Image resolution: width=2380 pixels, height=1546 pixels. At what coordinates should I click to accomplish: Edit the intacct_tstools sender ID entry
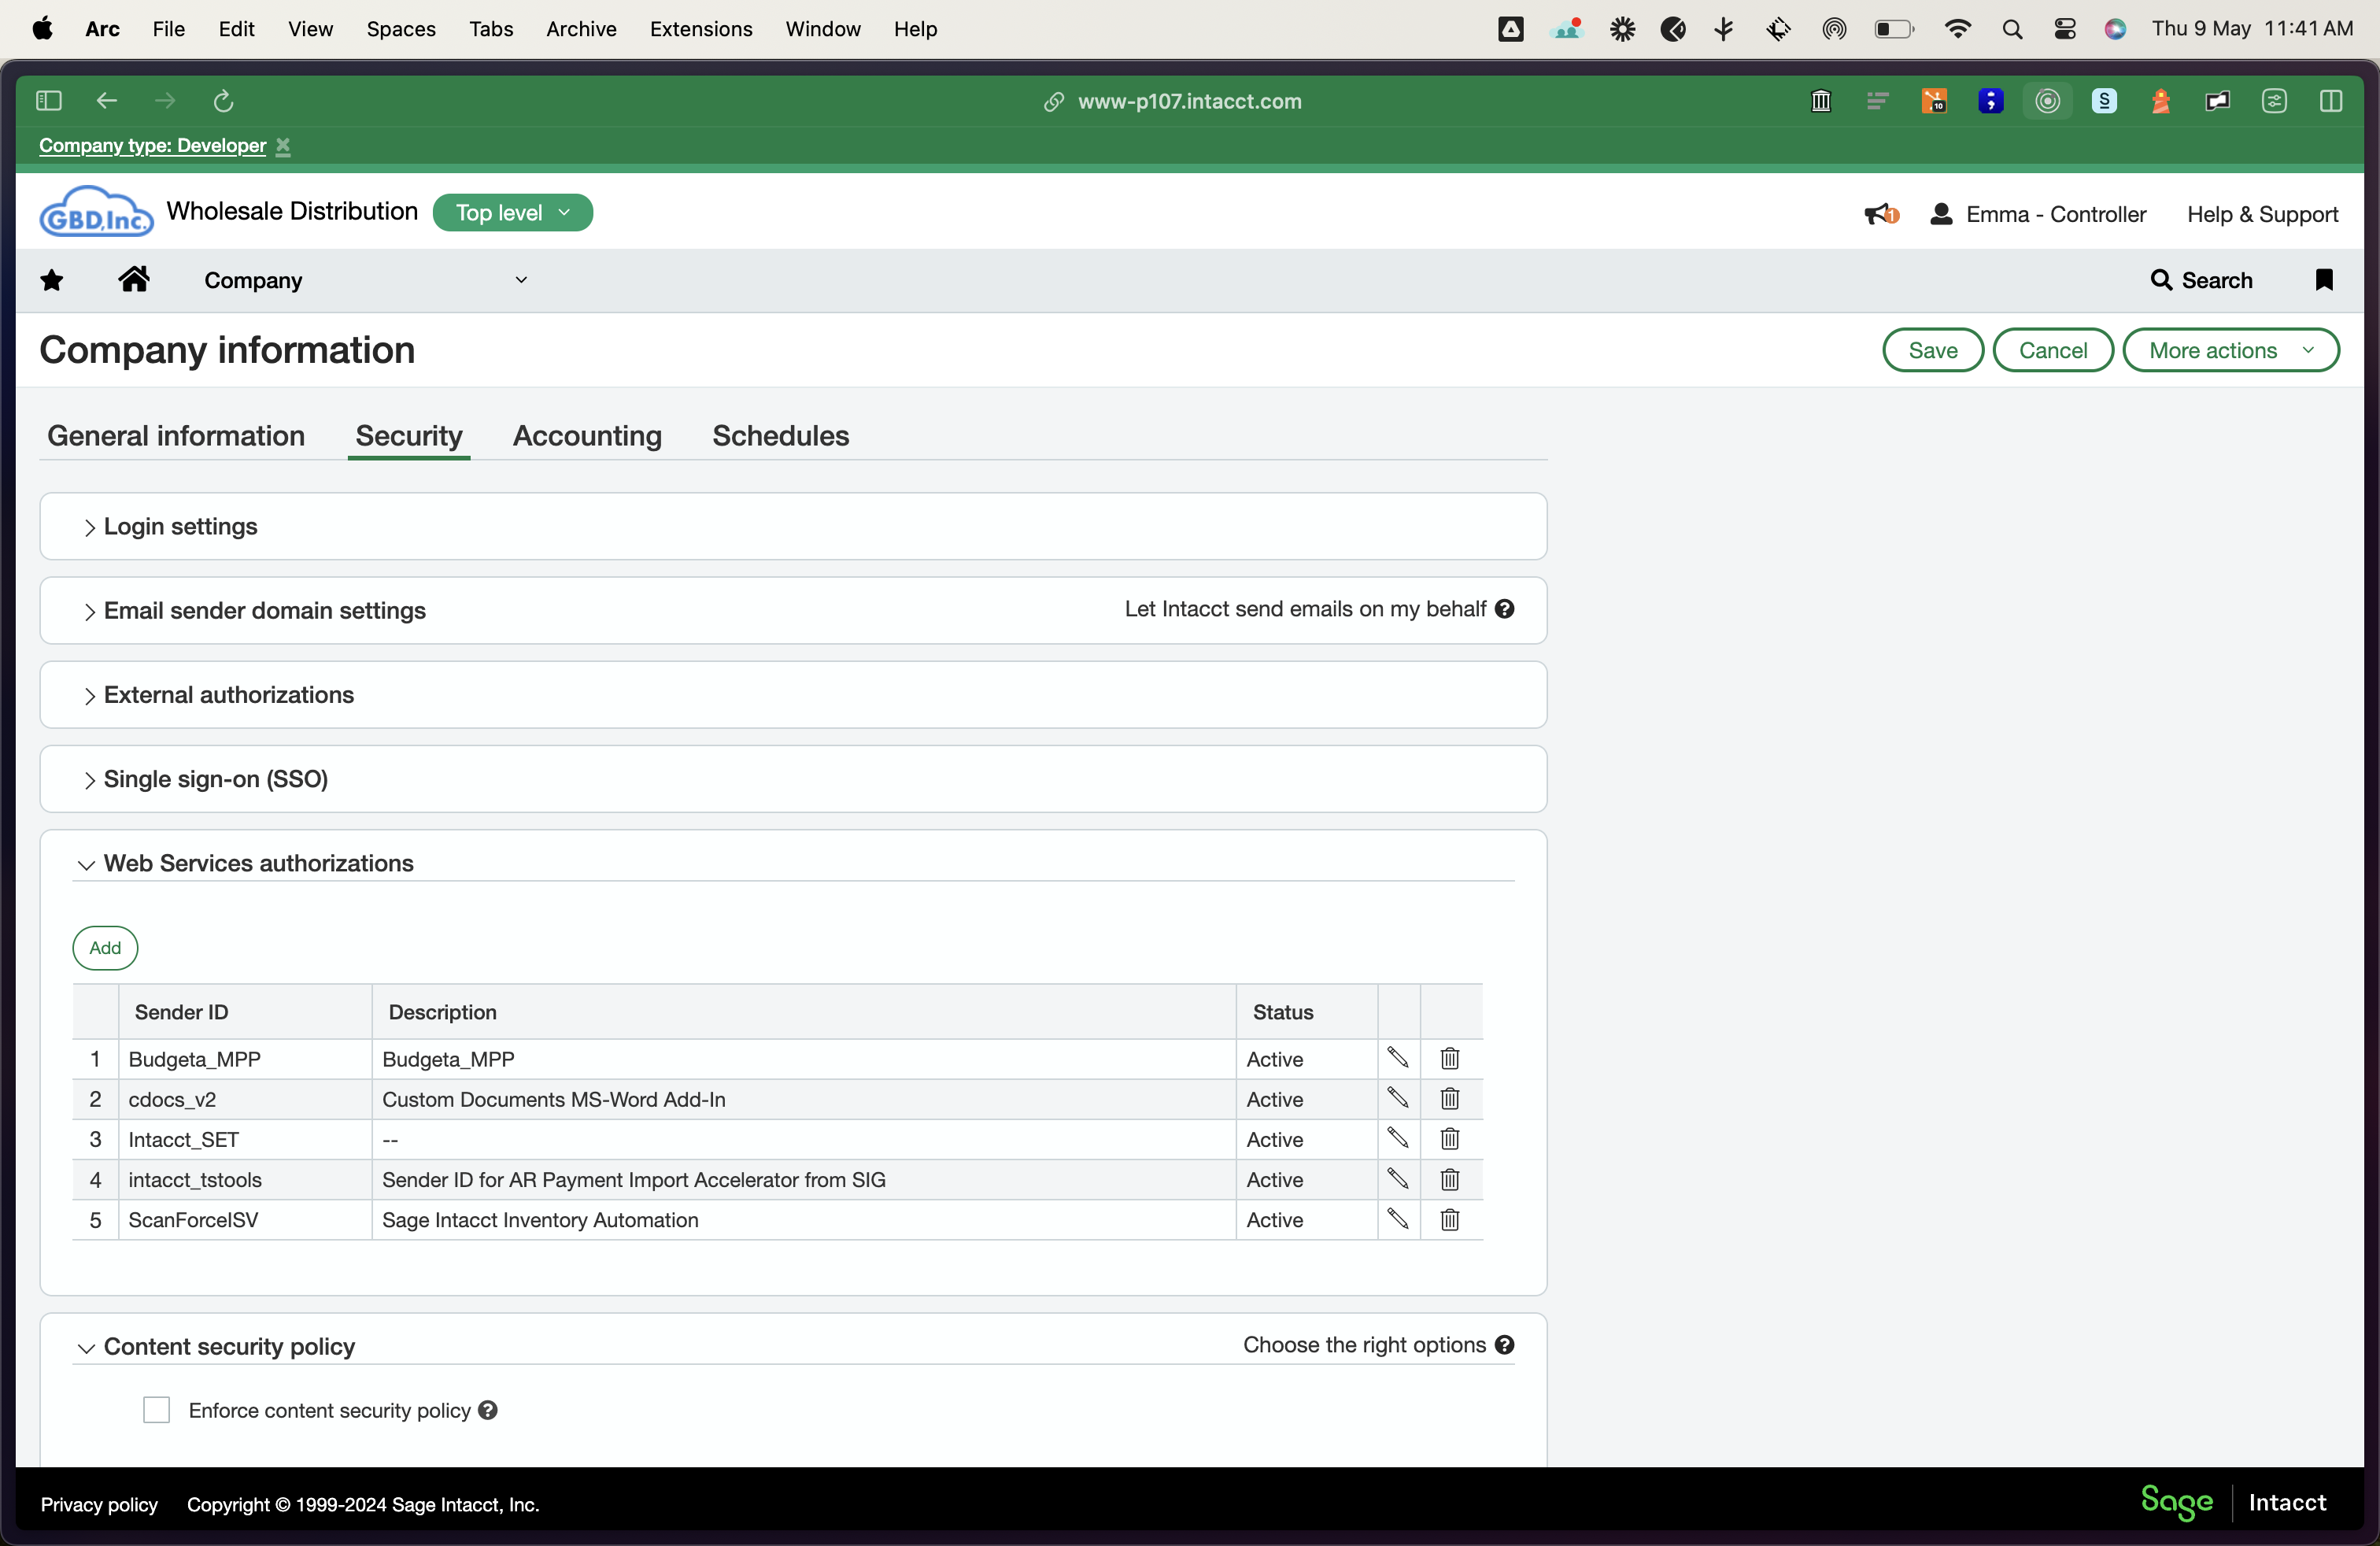pyautogui.click(x=1397, y=1179)
